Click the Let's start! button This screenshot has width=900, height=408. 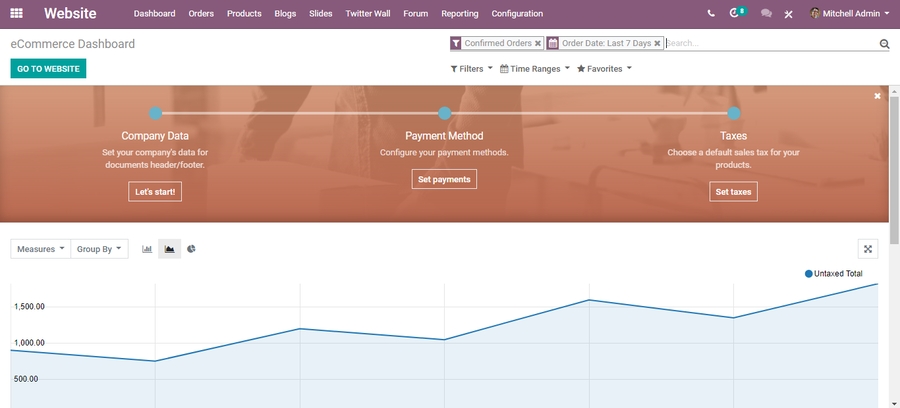coord(155,192)
